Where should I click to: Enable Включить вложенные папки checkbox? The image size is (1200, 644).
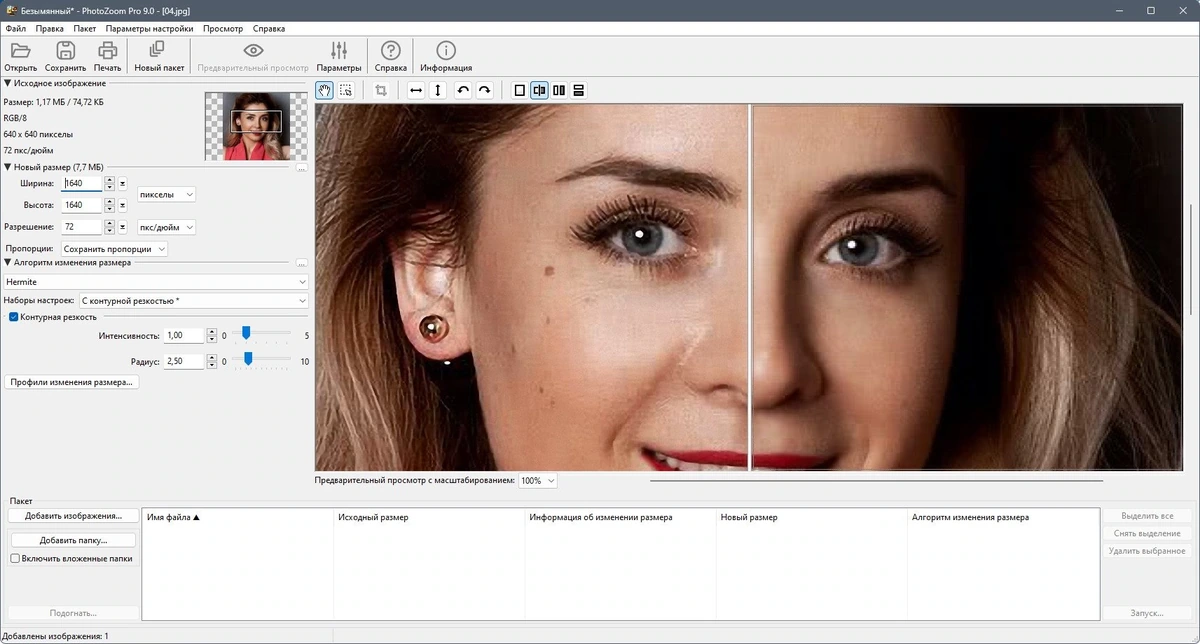click(x=15, y=559)
